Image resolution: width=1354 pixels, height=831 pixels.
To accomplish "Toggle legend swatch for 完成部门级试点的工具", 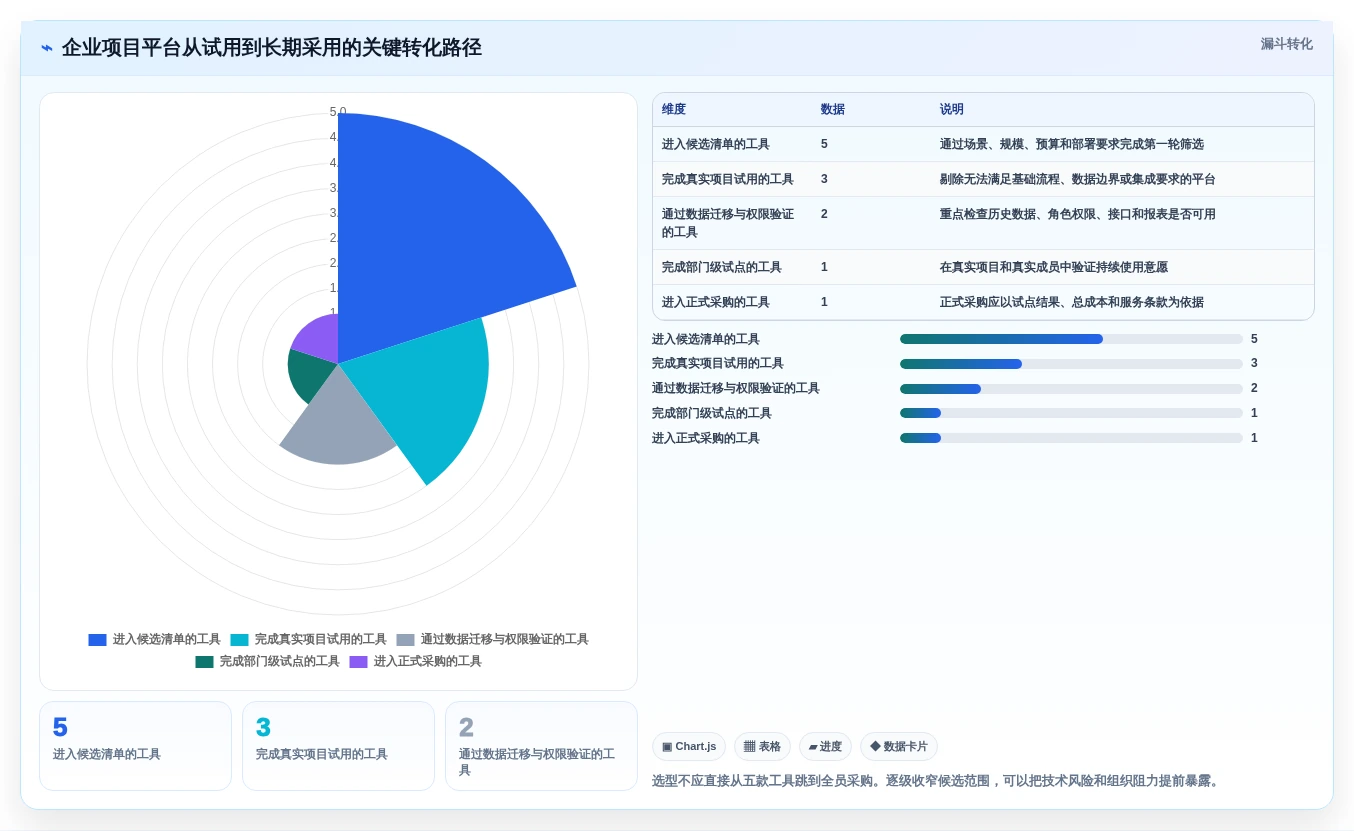I will (204, 662).
